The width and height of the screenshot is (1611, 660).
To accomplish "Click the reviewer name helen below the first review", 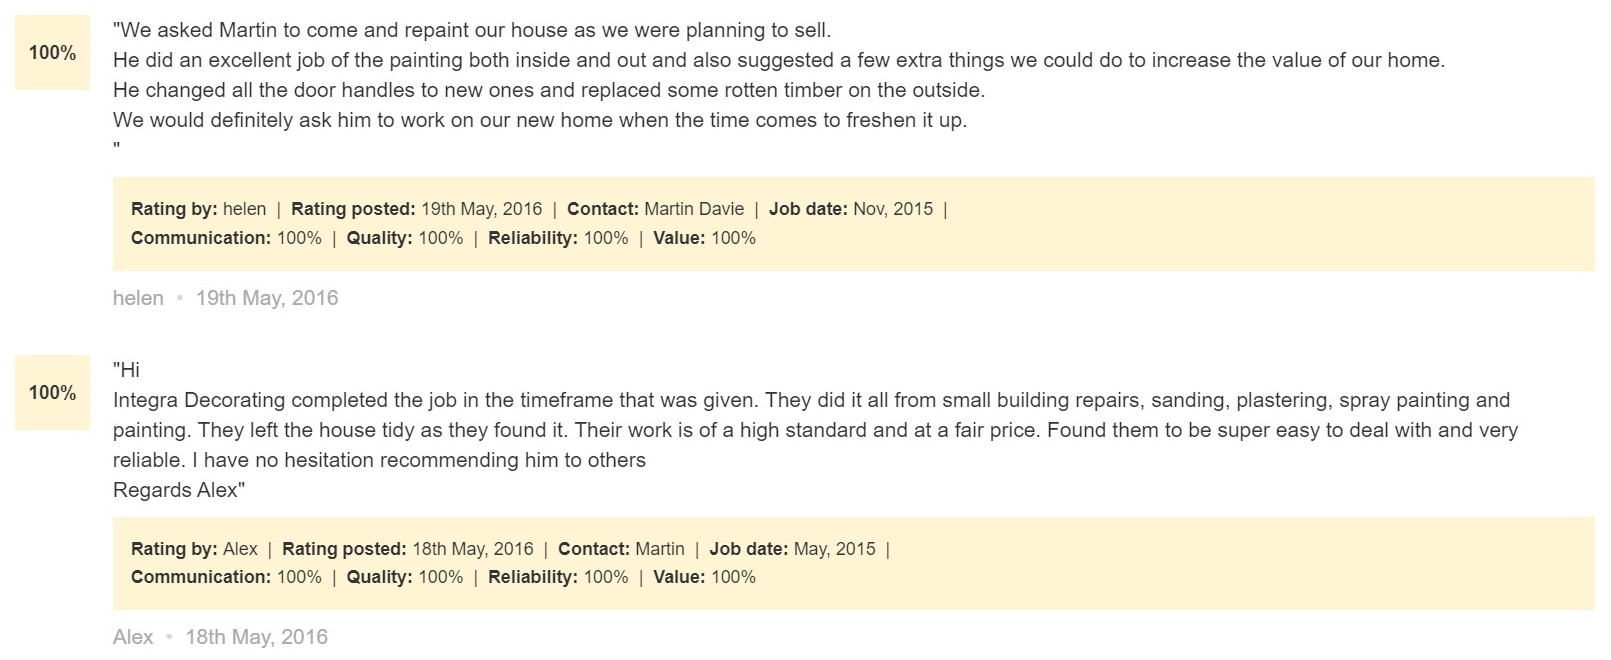I will pyautogui.click(x=138, y=298).
